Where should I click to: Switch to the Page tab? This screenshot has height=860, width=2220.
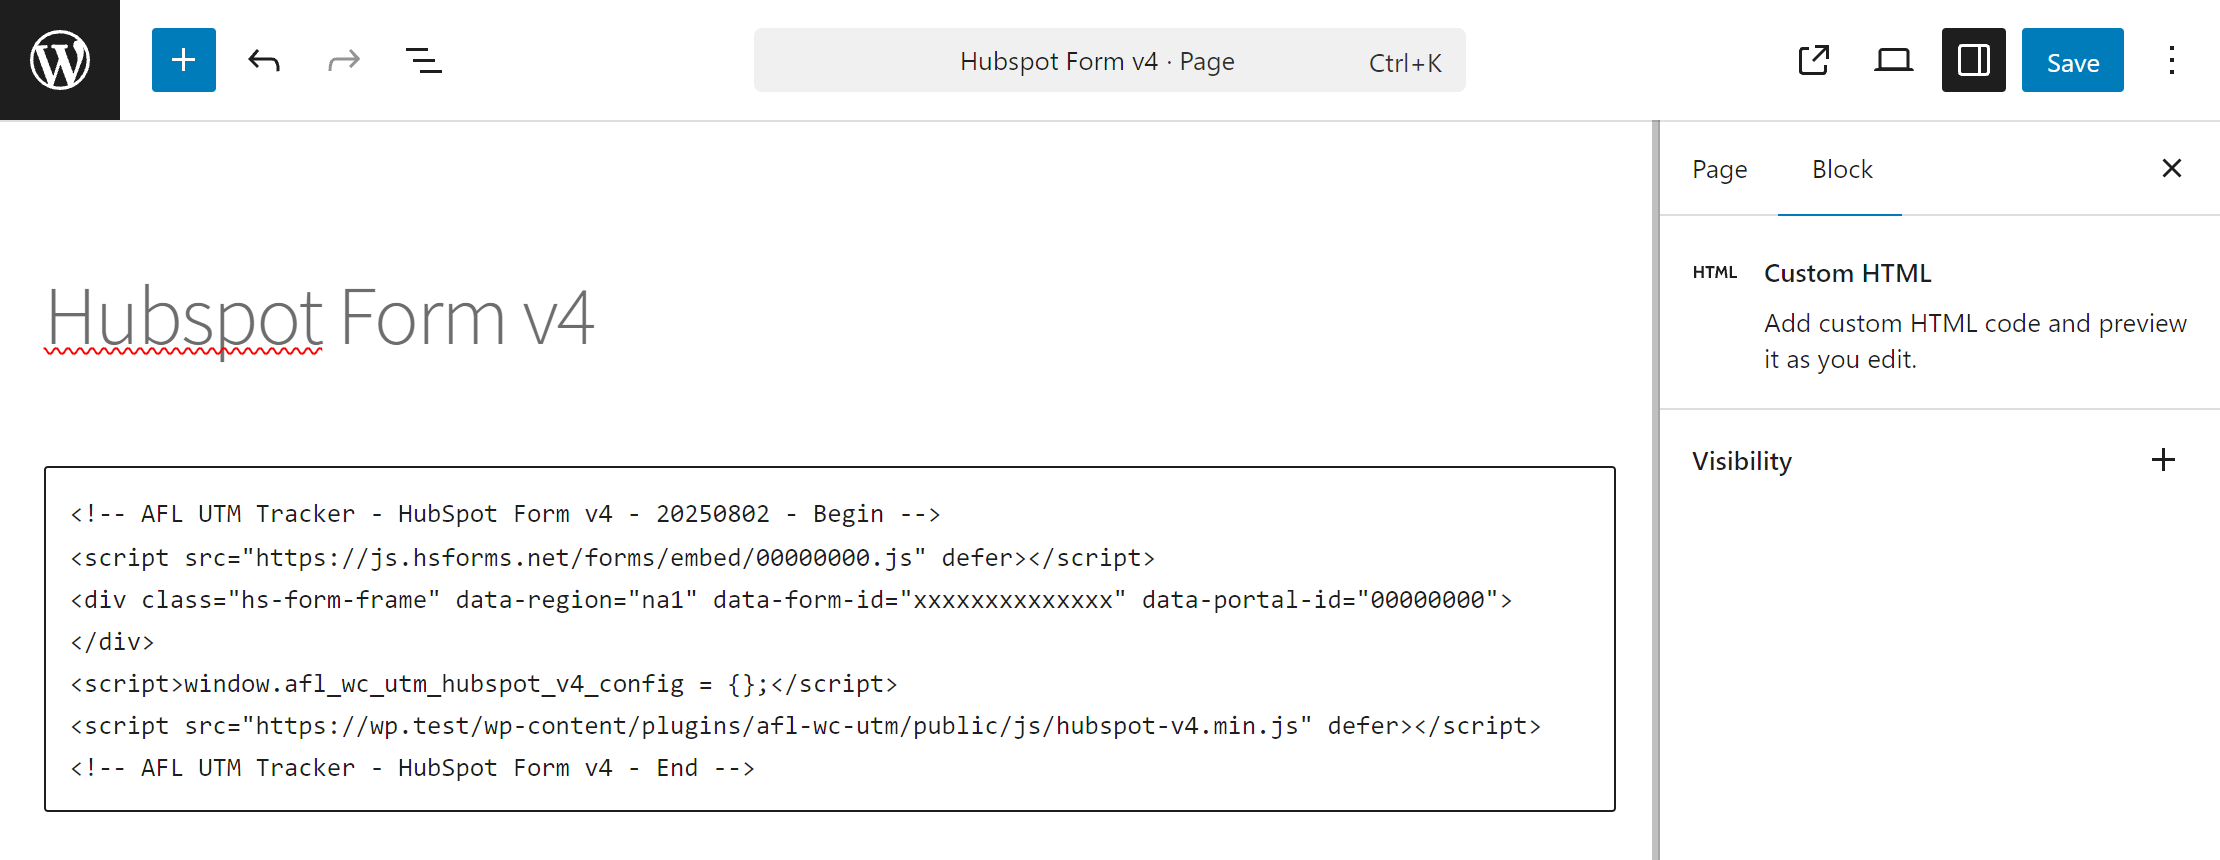pos(1720,169)
